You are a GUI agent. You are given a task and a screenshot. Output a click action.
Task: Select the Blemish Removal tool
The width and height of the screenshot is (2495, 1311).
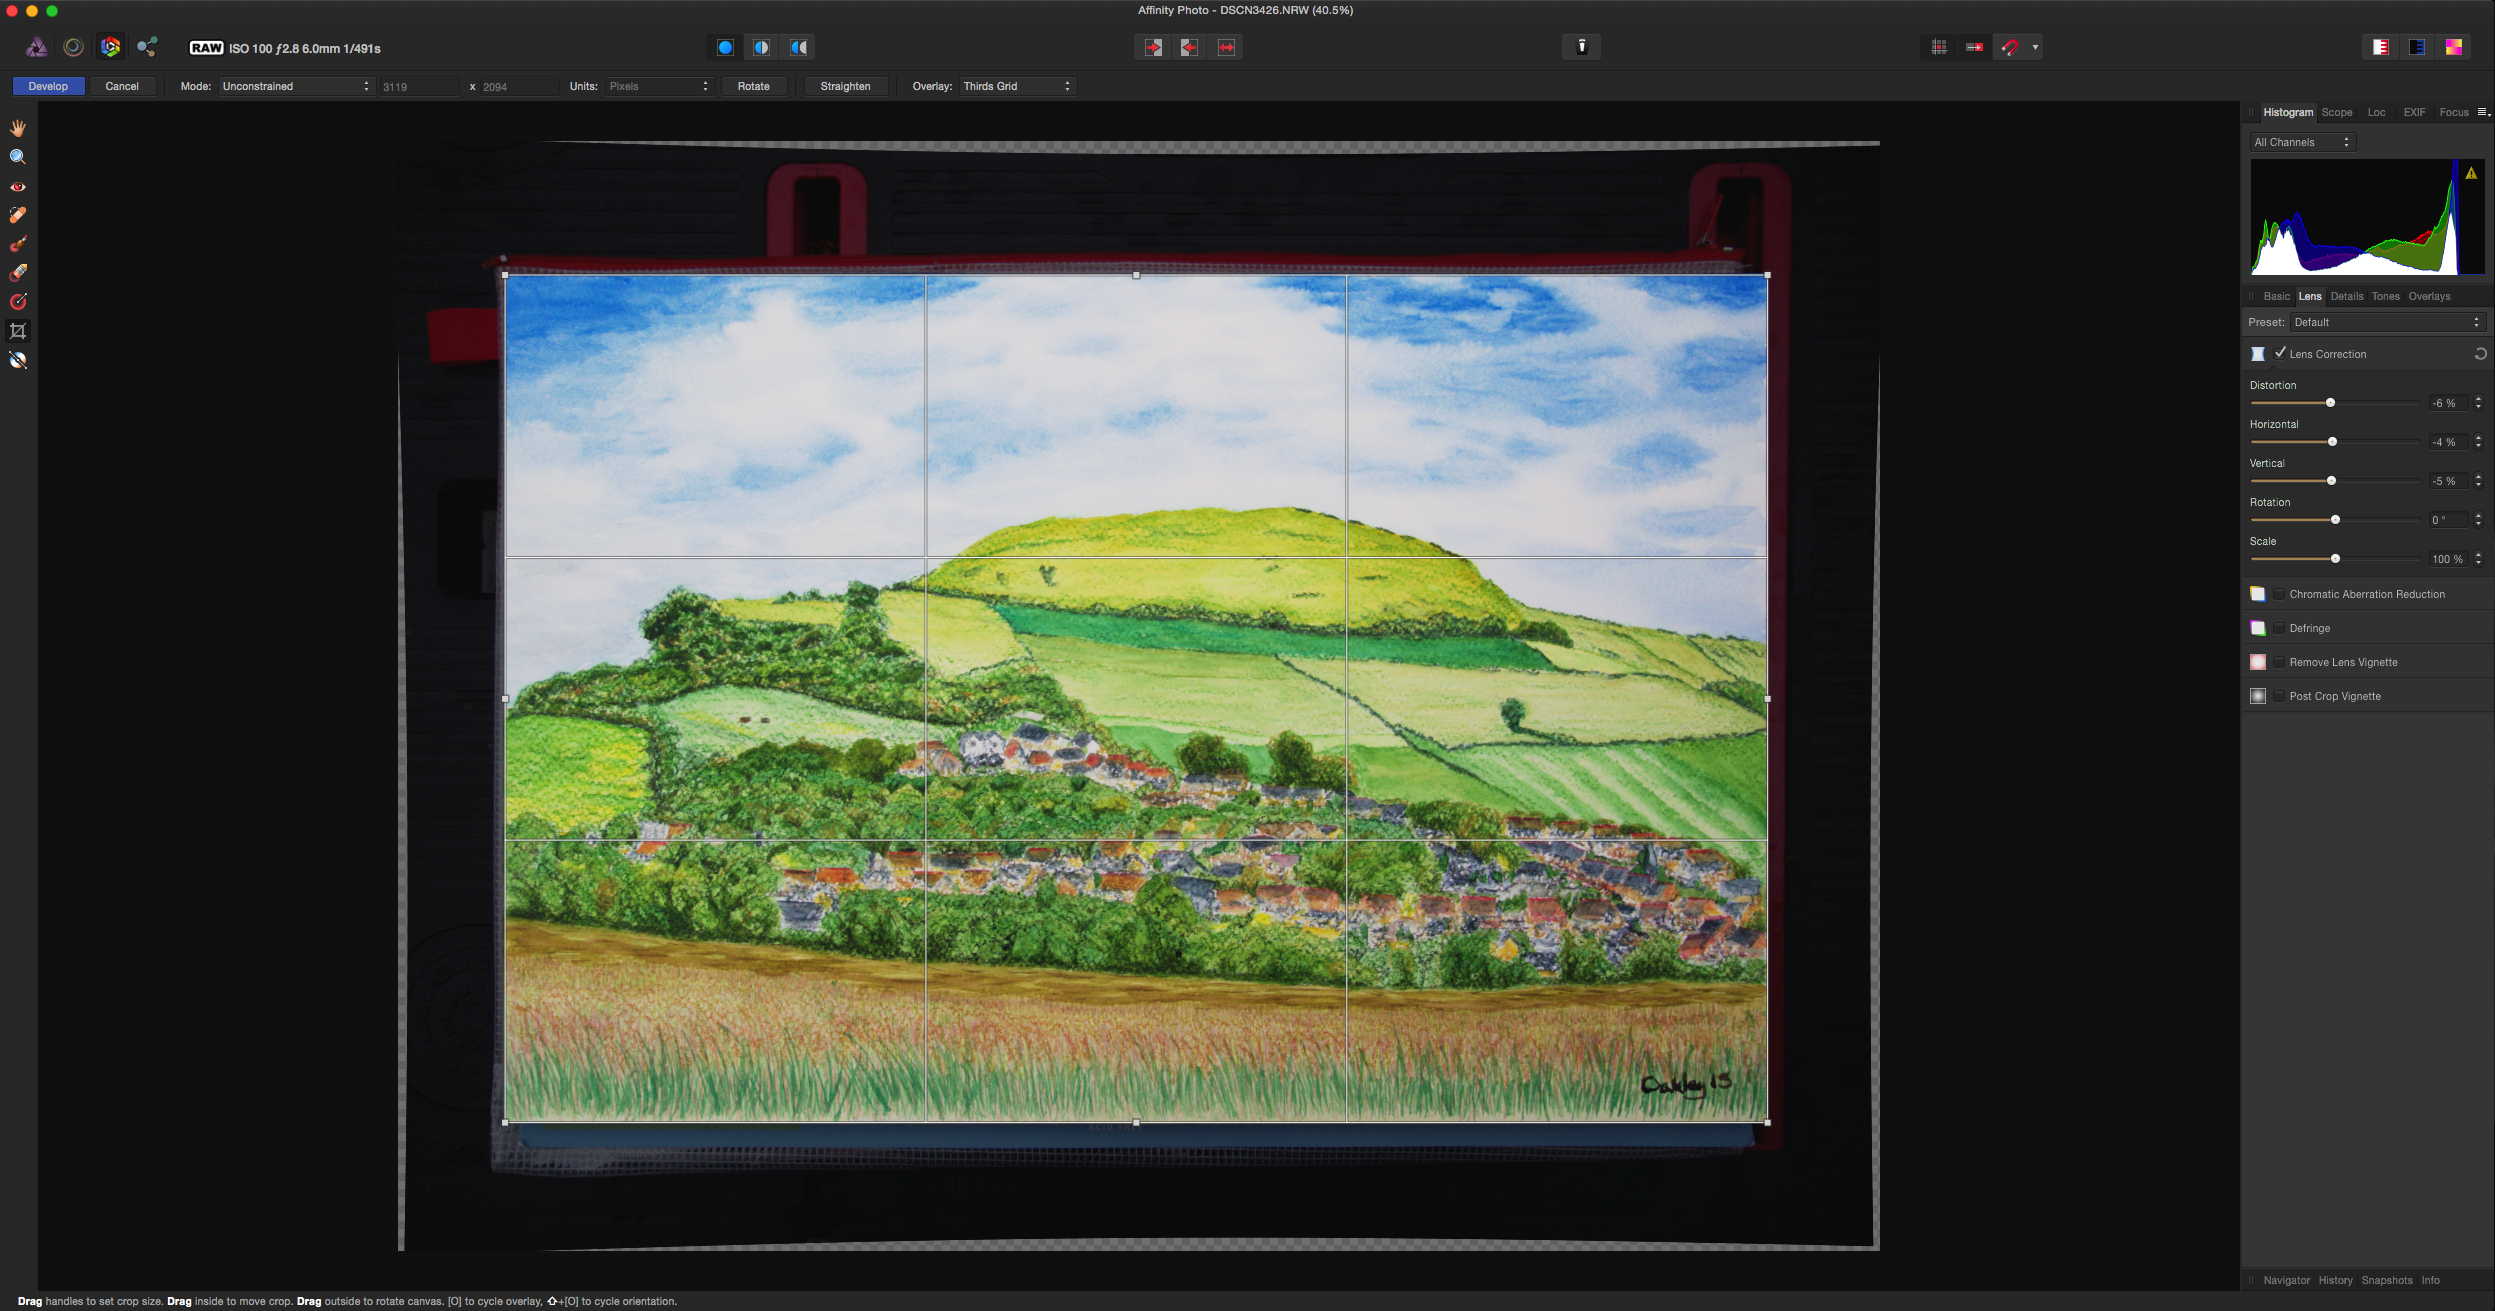pos(18,215)
